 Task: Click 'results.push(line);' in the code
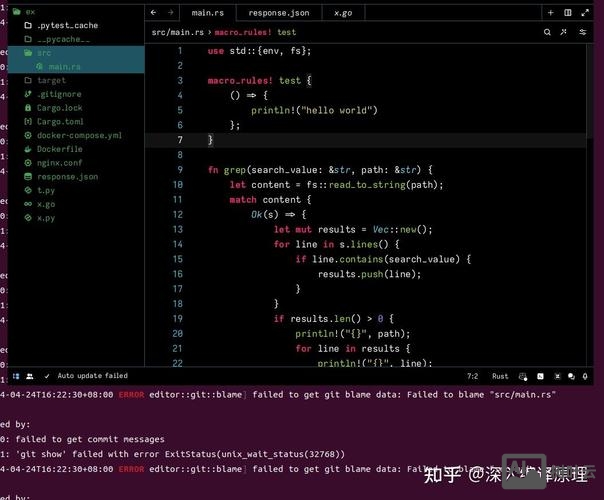369,274
